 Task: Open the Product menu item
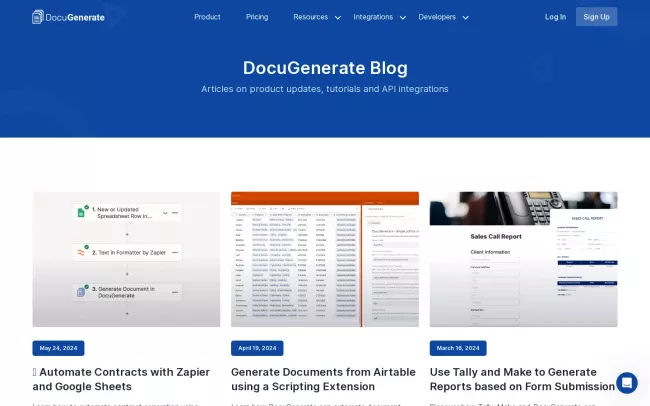pos(207,17)
